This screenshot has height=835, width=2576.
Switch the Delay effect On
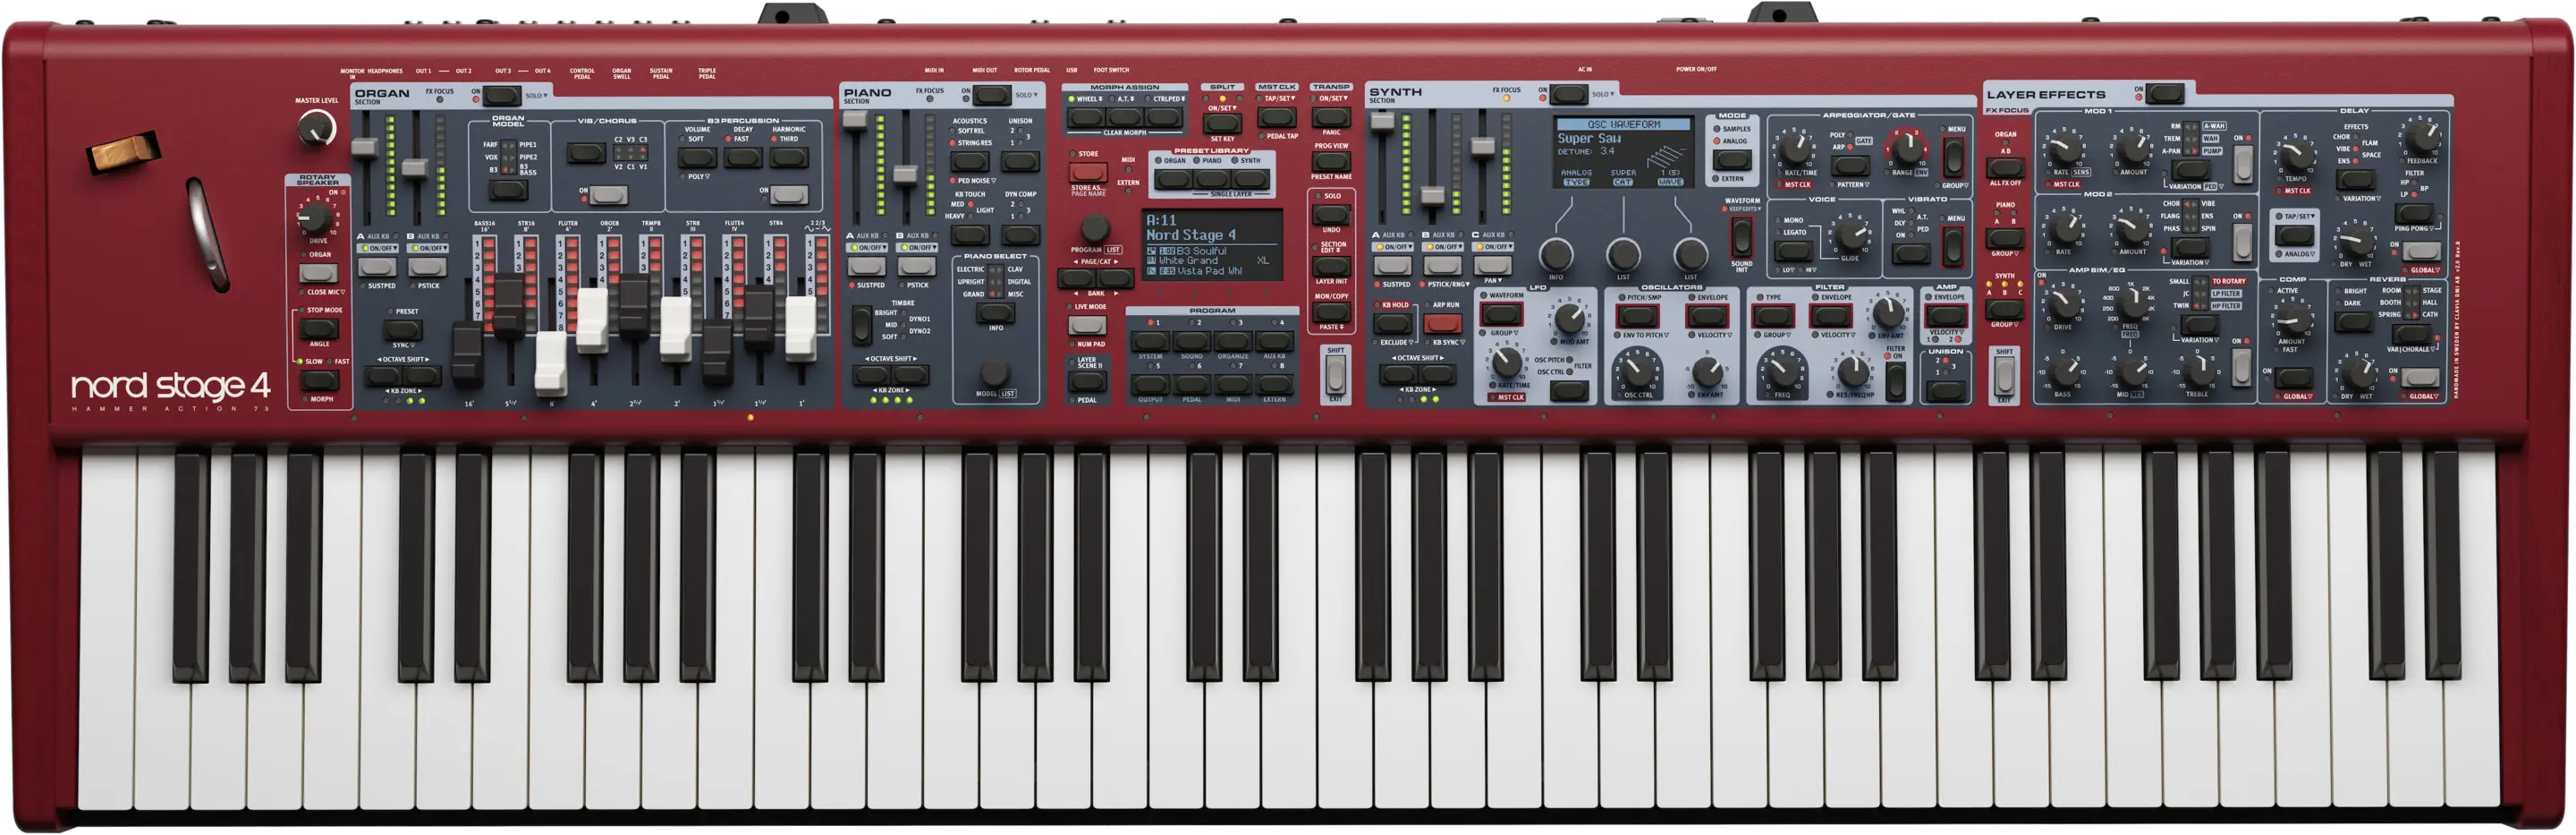(x=2420, y=252)
